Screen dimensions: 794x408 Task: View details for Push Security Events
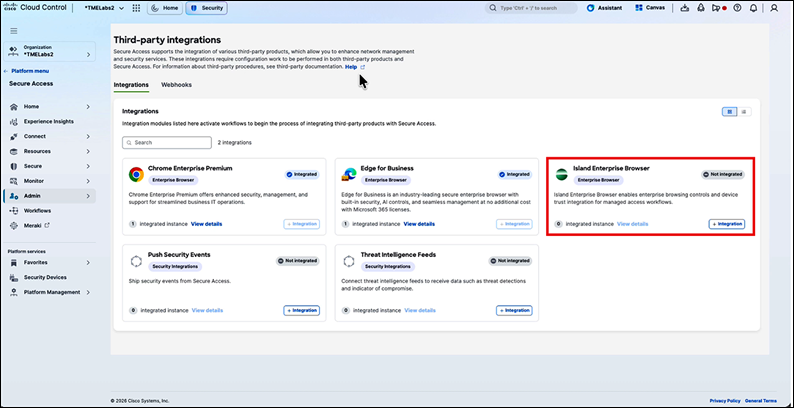coord(207,310)
